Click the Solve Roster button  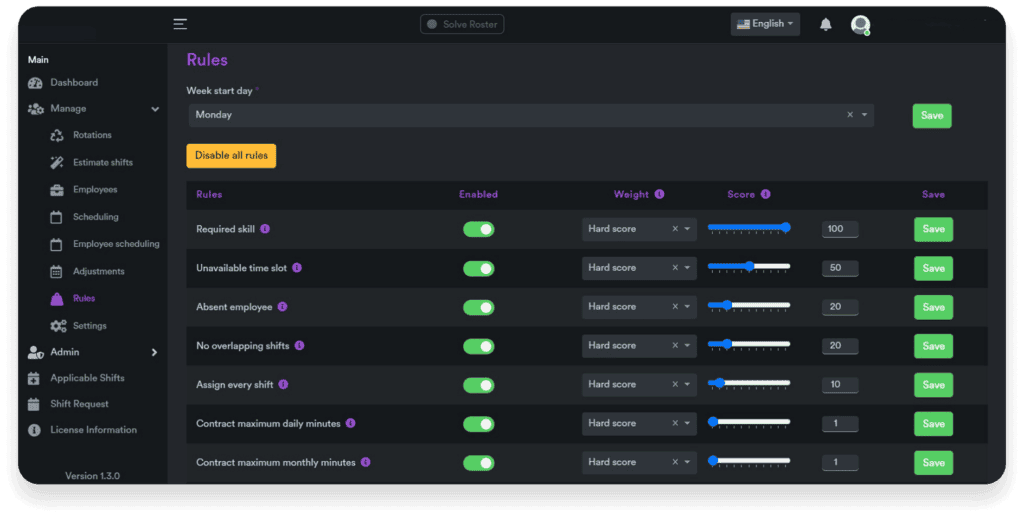(x=462, y=24)
